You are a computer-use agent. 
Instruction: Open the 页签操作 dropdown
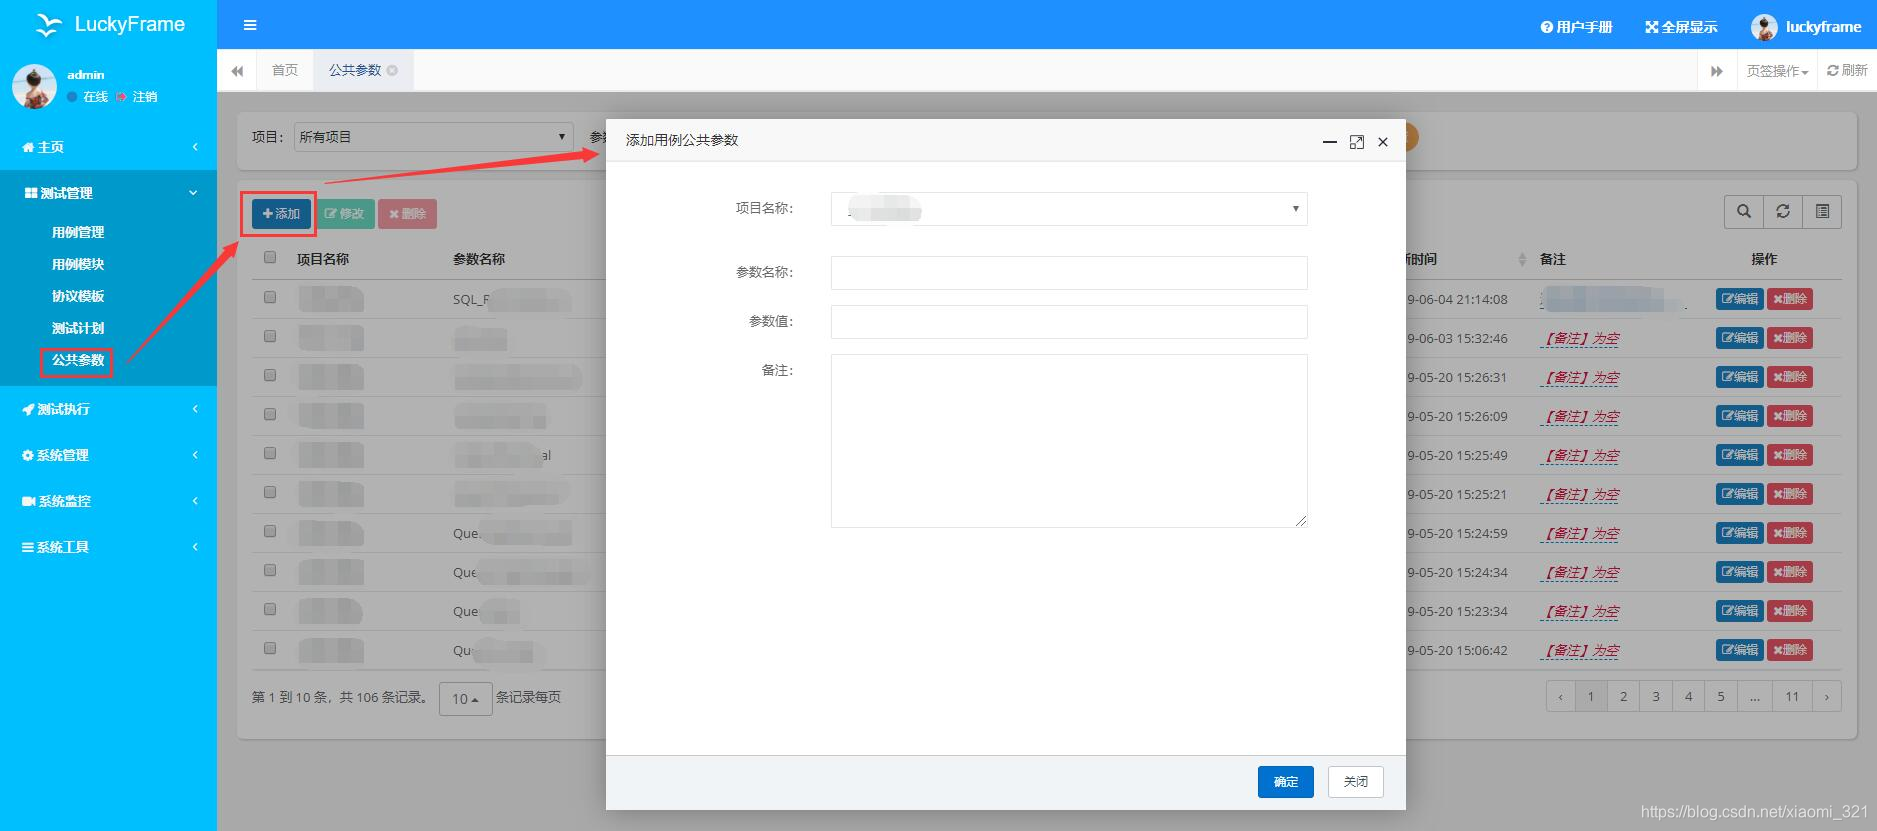(1777, 71)
